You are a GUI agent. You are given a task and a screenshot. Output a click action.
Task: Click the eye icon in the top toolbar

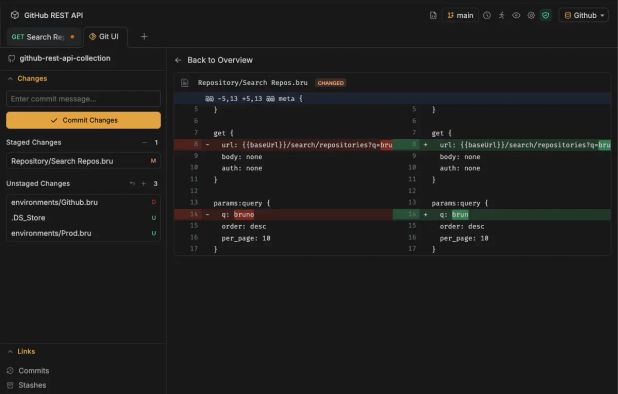coord(516,15)
